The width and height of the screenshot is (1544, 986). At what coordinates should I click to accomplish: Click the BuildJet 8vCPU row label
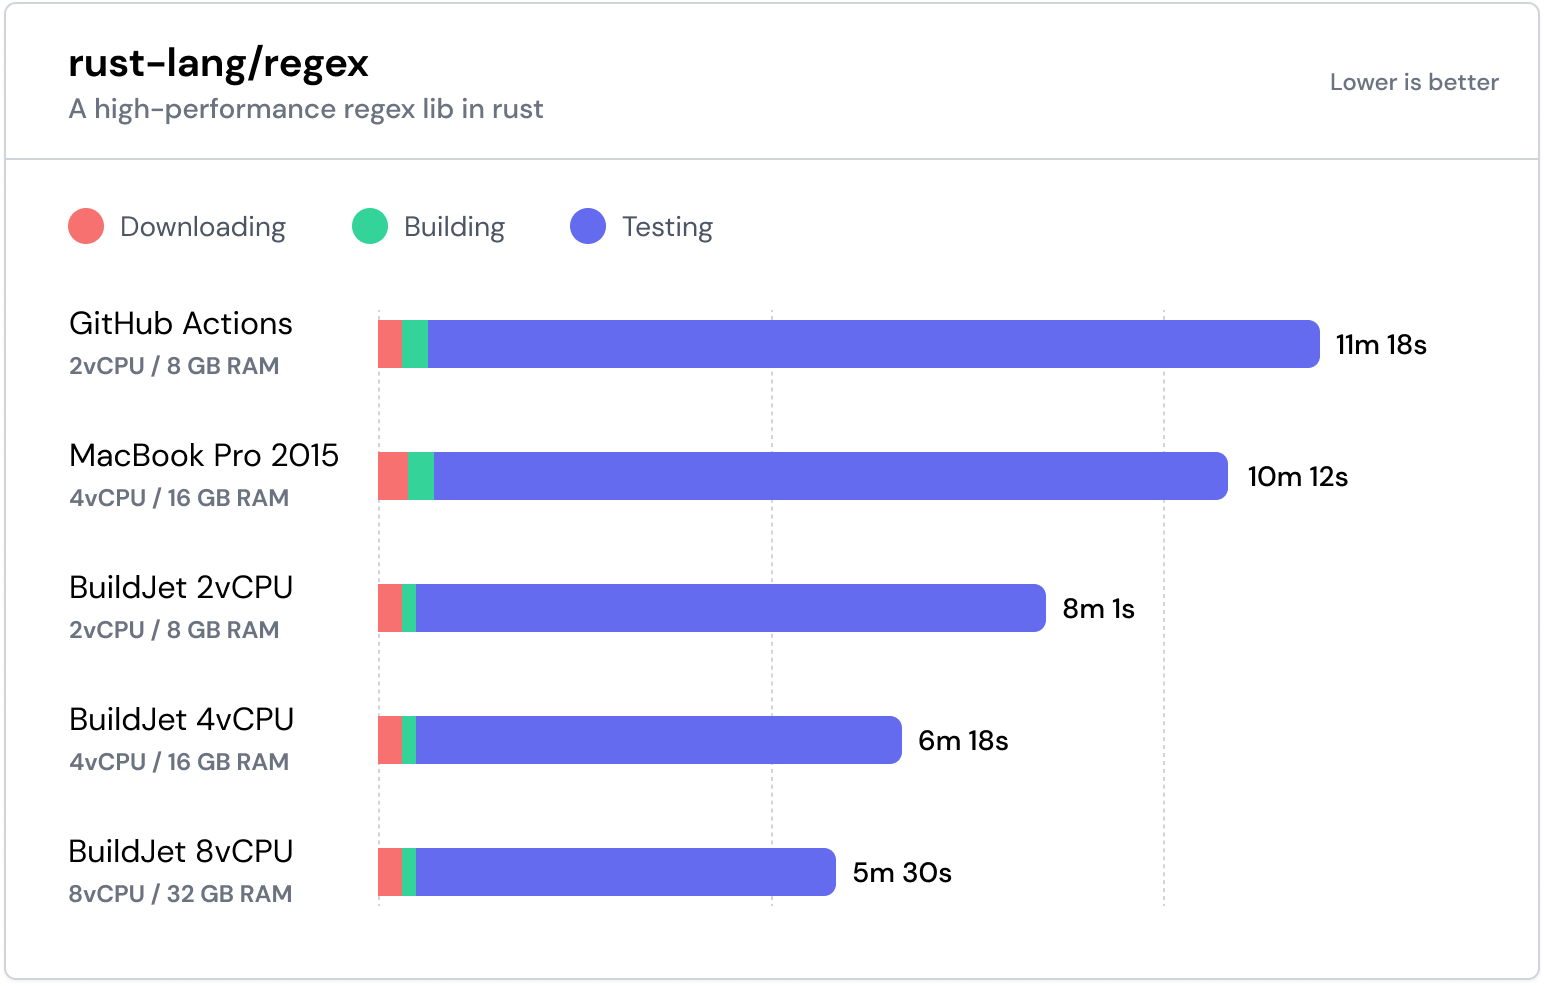click(181, 852)
